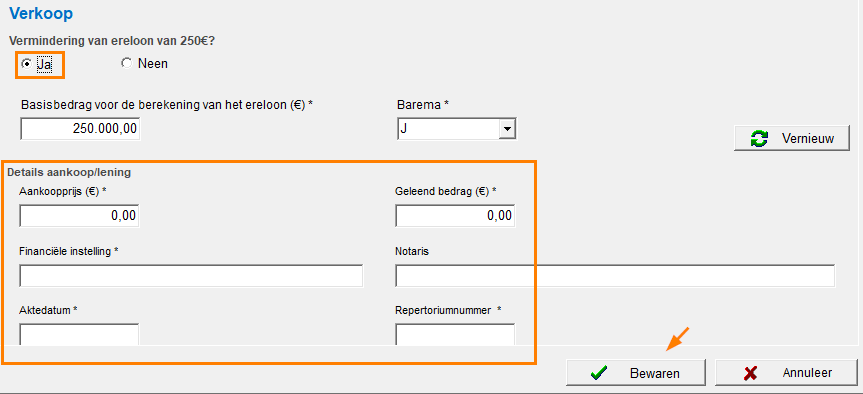Click the Vernieuw button

(x=791, y=139)
